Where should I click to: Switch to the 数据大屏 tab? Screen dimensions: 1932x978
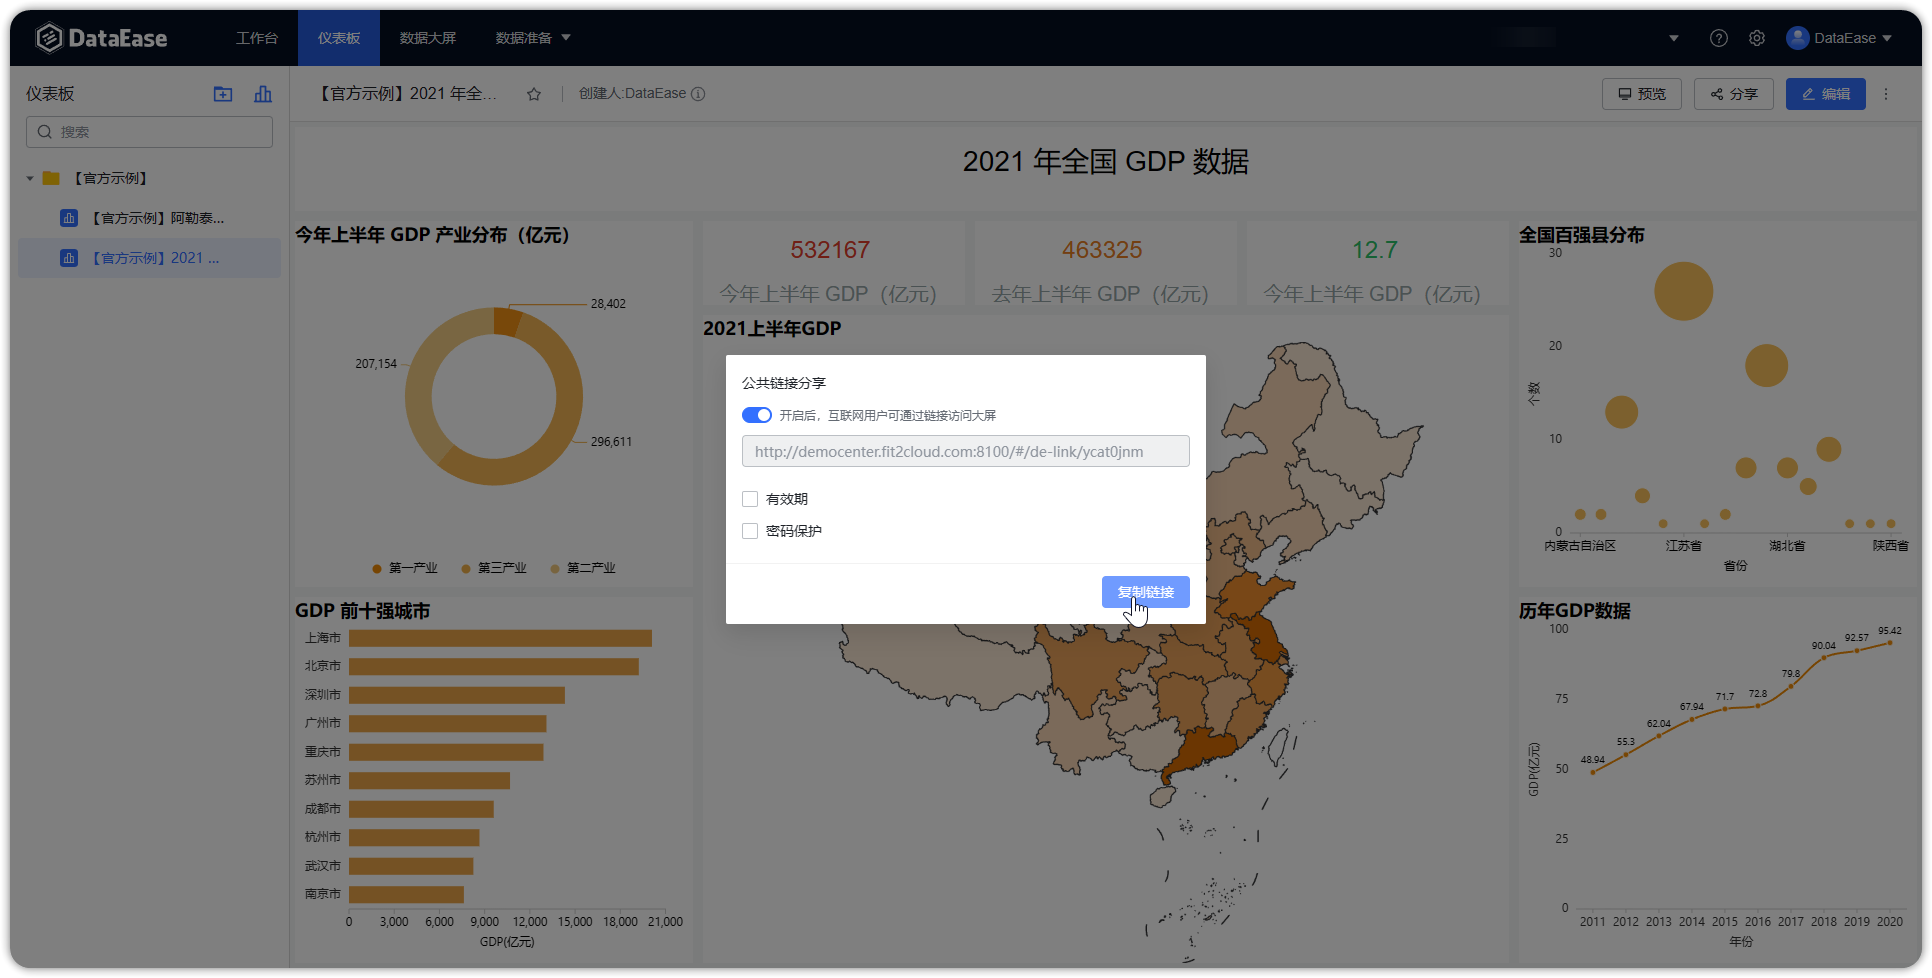click(427, 37)
